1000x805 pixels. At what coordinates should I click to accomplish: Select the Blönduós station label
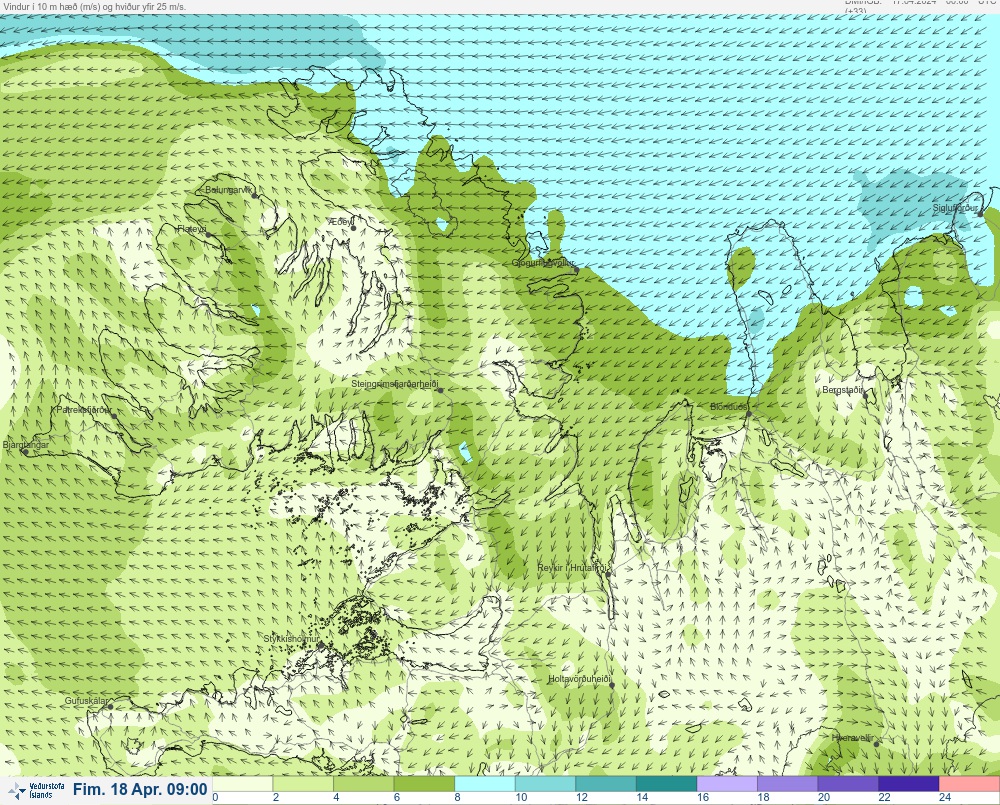729,407
